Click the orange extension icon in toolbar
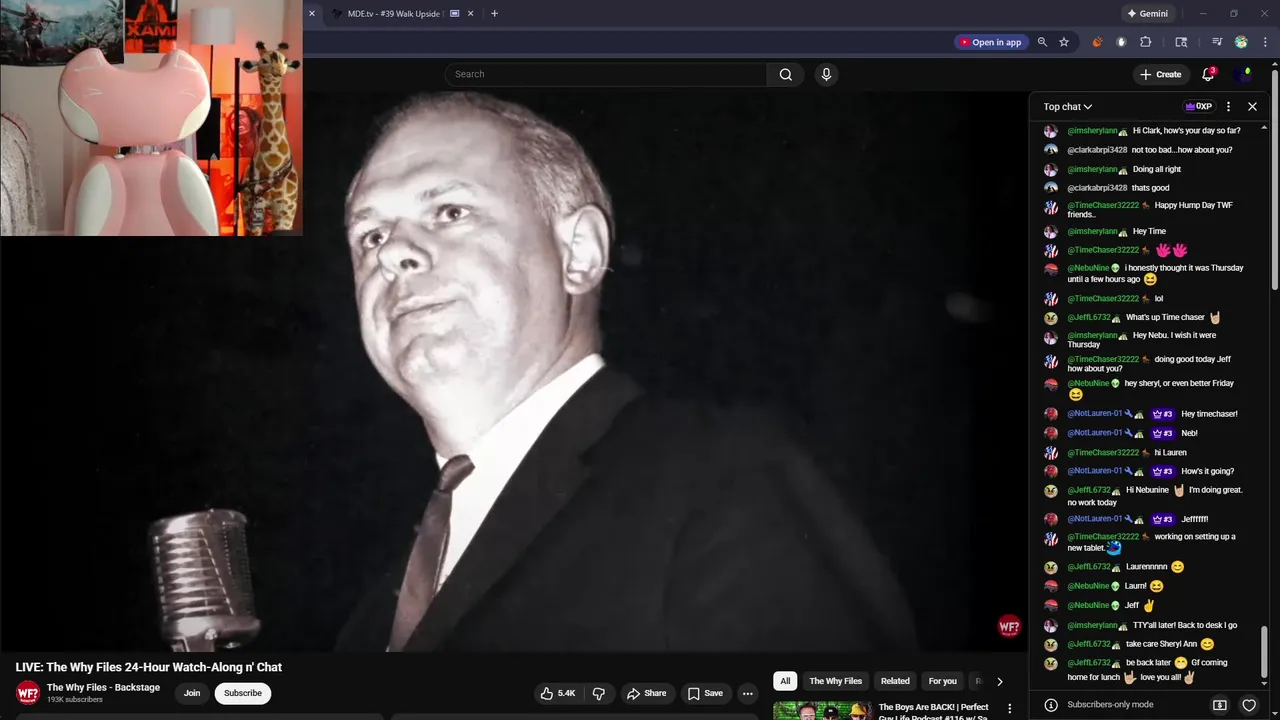The height and width of the screenshot is (720, 1280). (x=1097, y=42)
